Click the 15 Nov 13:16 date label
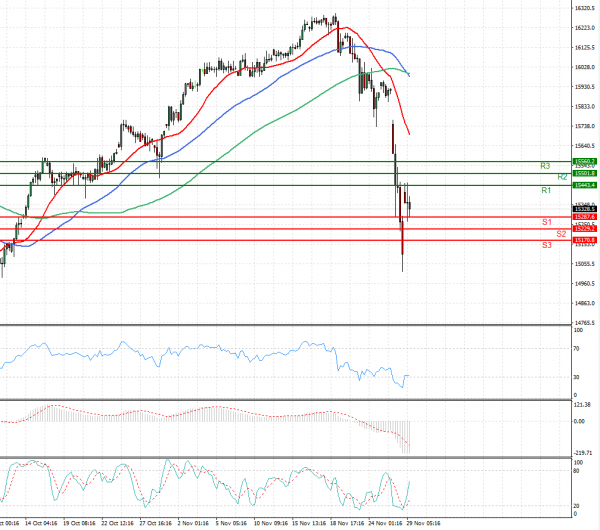 (308, 523)
